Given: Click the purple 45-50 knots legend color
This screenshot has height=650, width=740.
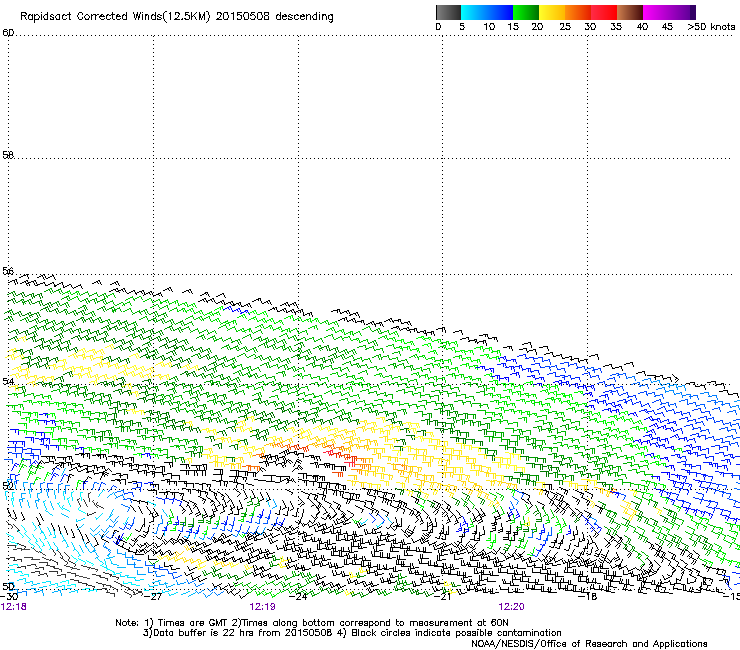Looking at the screenshot, I should tap(682, 12).
